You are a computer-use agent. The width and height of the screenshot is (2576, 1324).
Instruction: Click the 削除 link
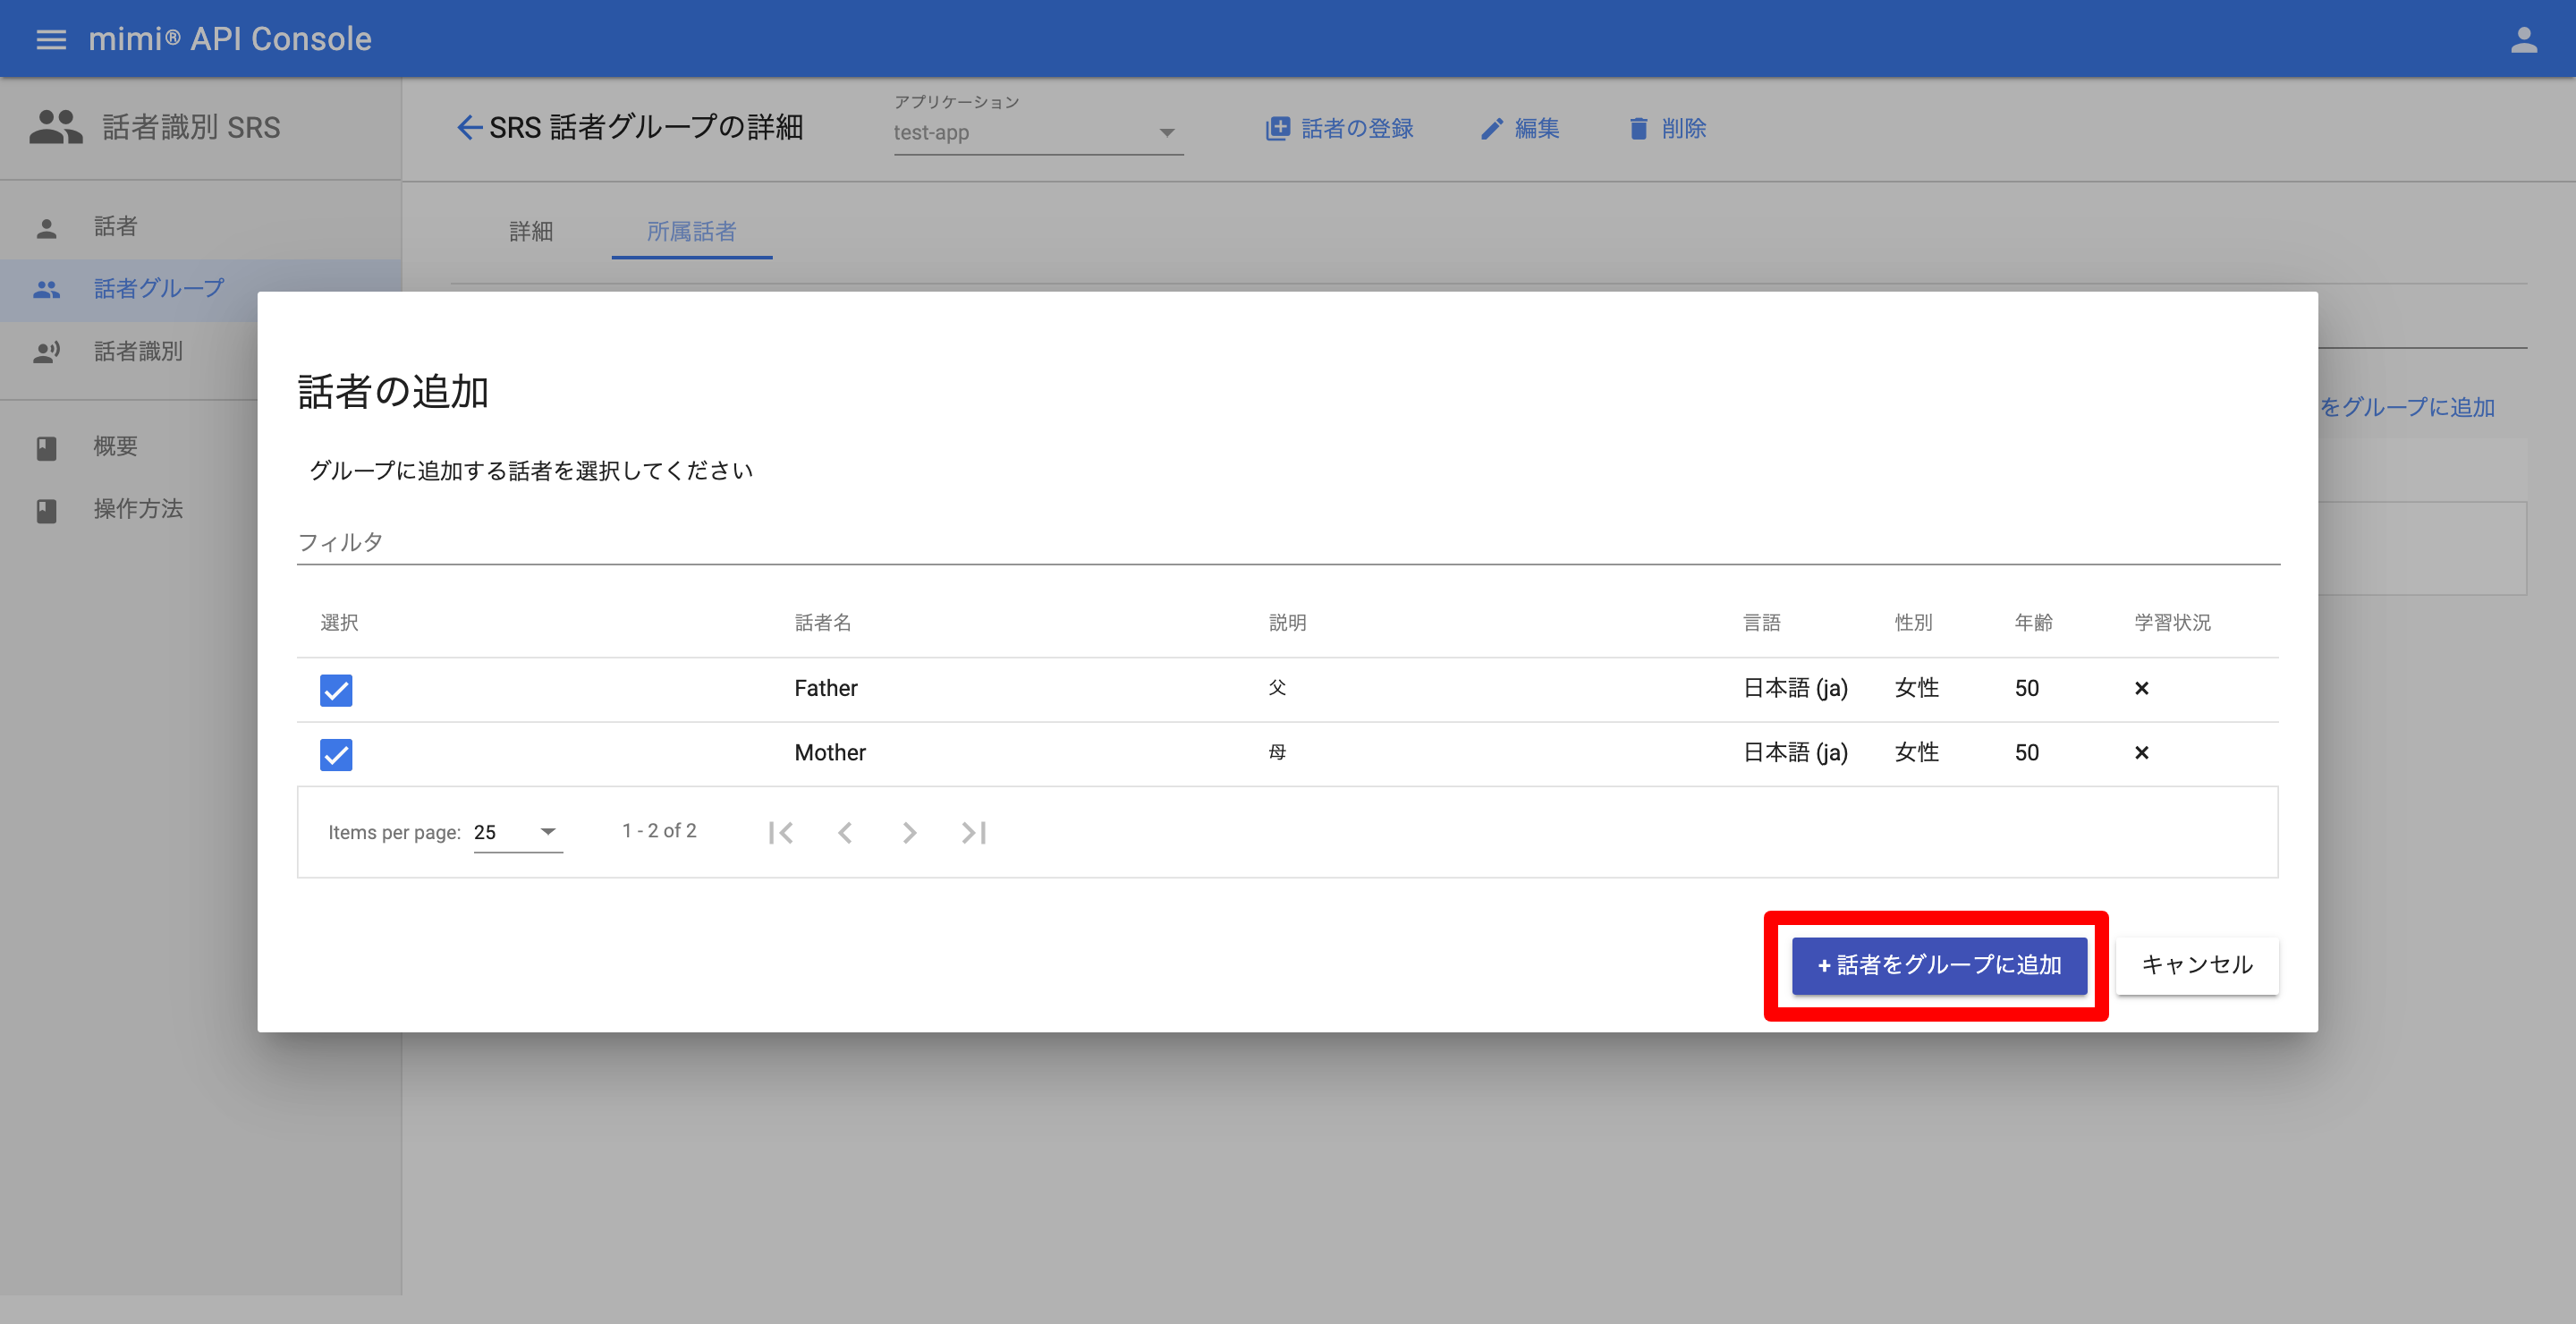tap(1667, 129)
